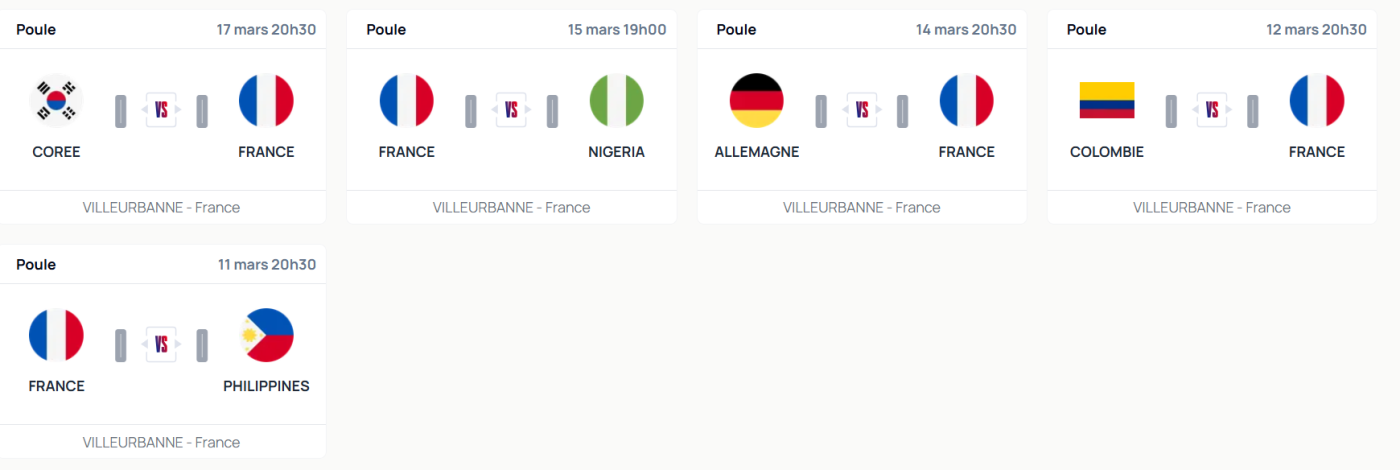Open the PHILIPPINES team name link
Viewport: 1400px width, 470px height.
point(266,386)
